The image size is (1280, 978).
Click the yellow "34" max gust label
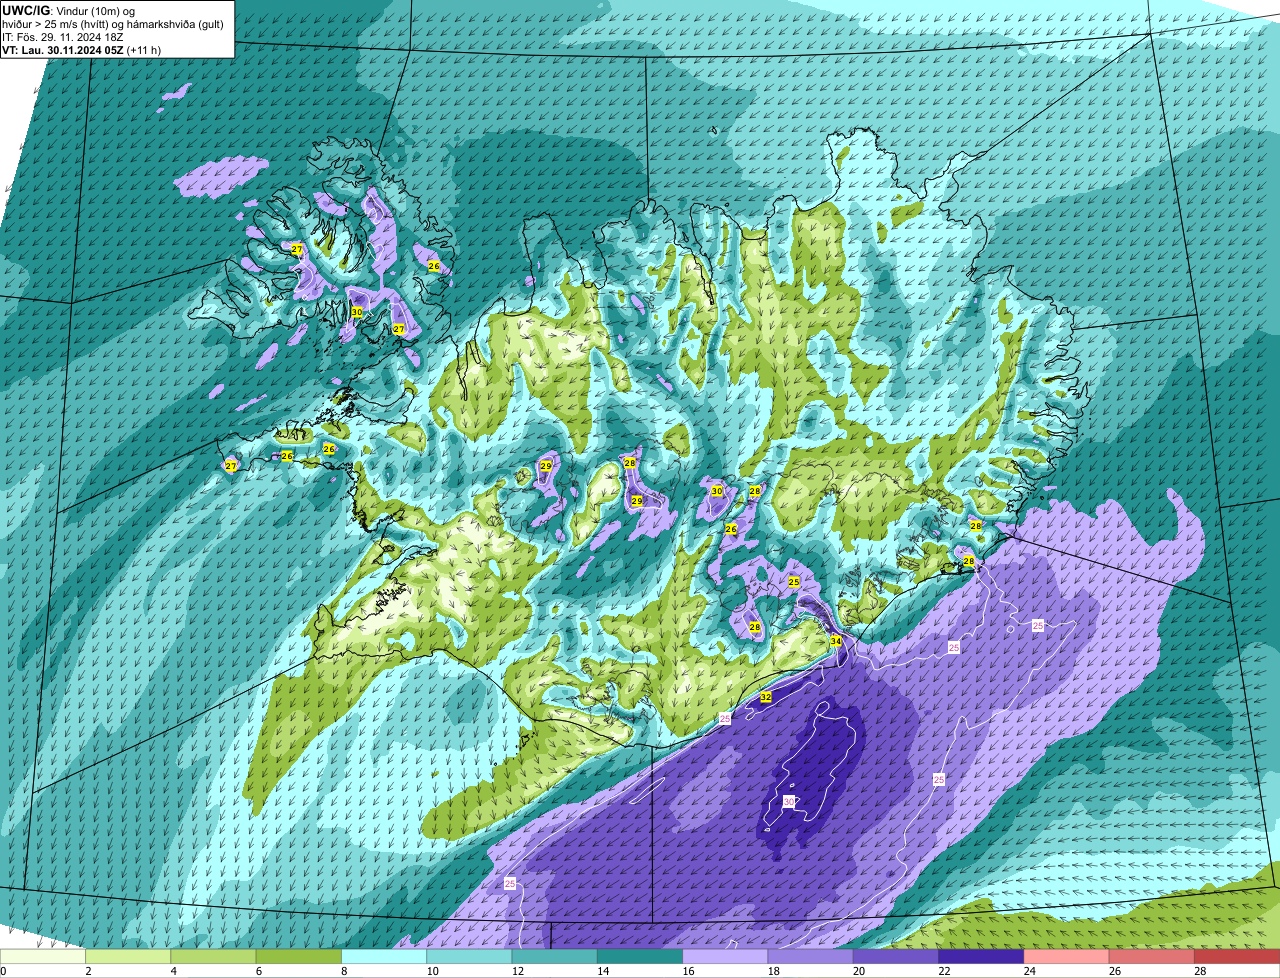pyautogui.click(x=836, y=641)
